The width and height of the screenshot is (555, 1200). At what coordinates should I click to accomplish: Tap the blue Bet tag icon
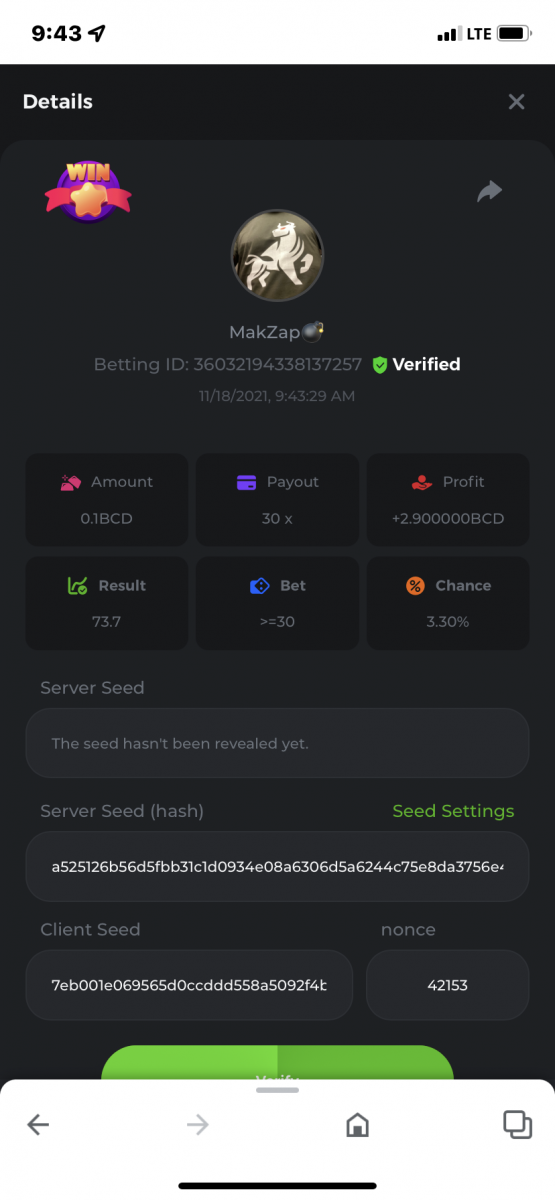pyautogui.click(x=259, y=586)
